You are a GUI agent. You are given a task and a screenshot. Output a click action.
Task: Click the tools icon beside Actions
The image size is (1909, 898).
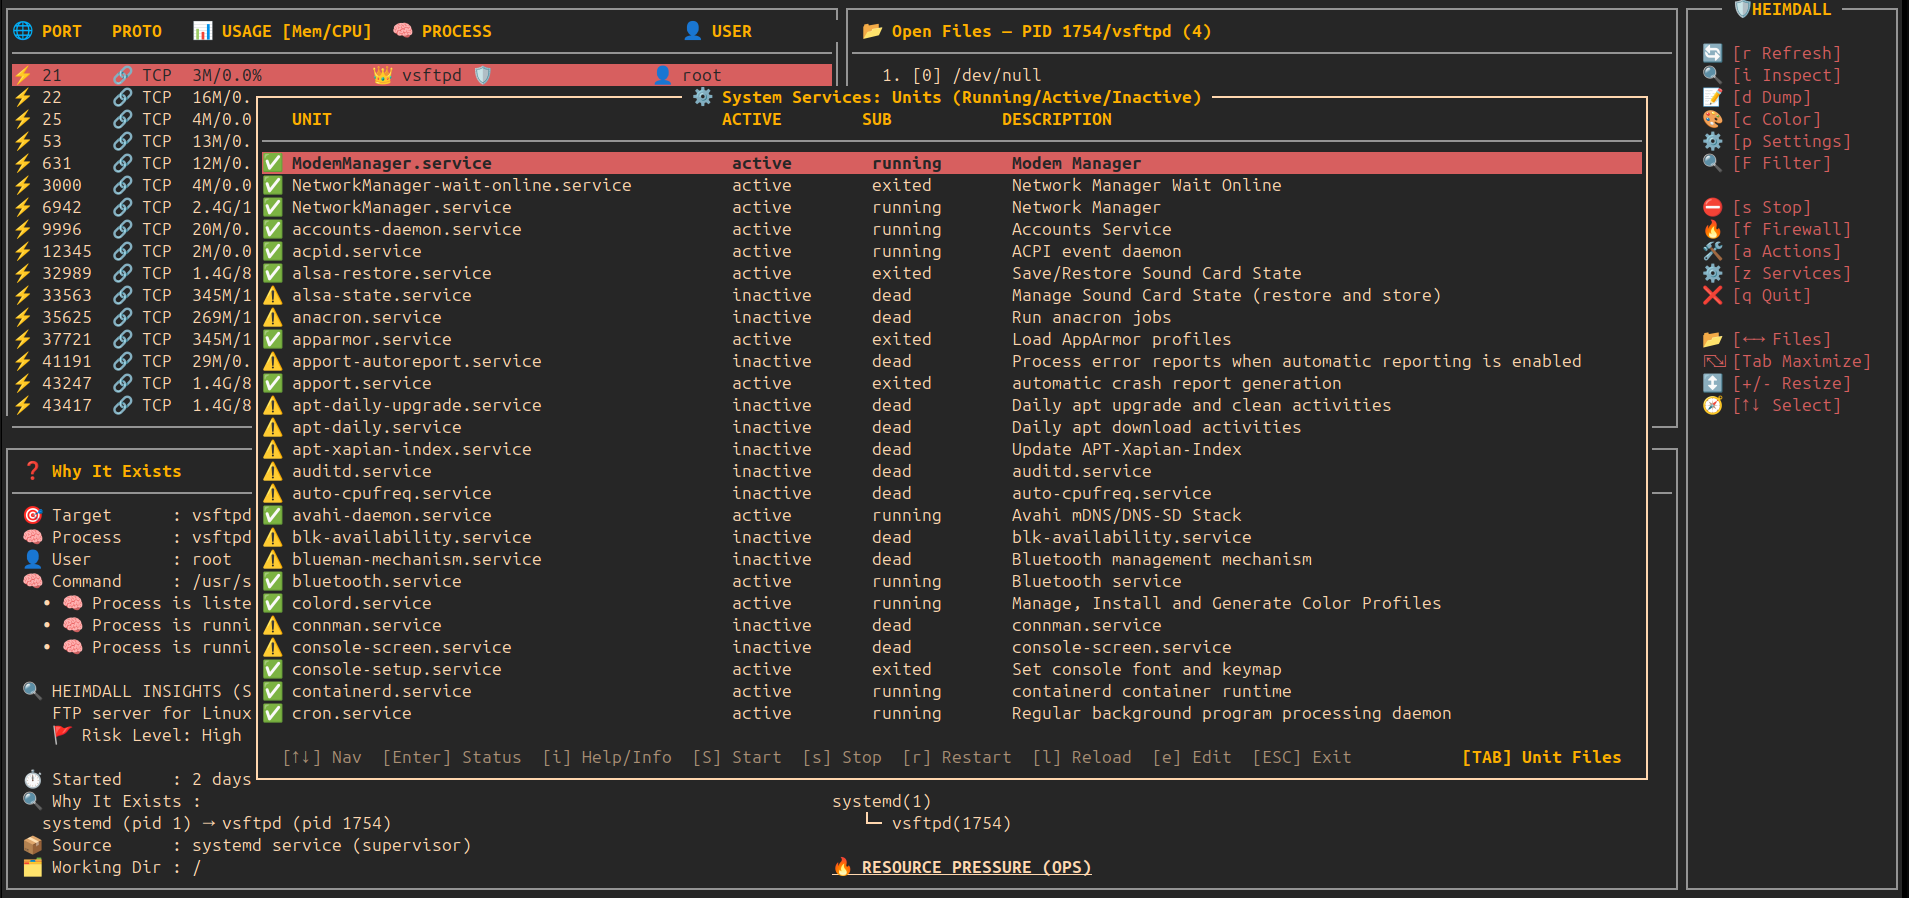pos(1712,251)
